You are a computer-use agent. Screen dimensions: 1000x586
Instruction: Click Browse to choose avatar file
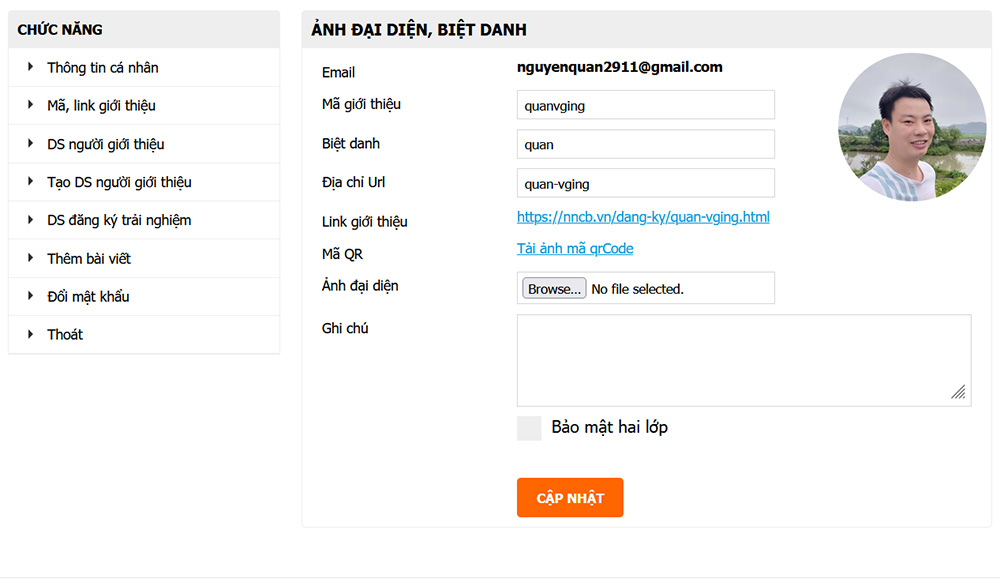[554, 289]
